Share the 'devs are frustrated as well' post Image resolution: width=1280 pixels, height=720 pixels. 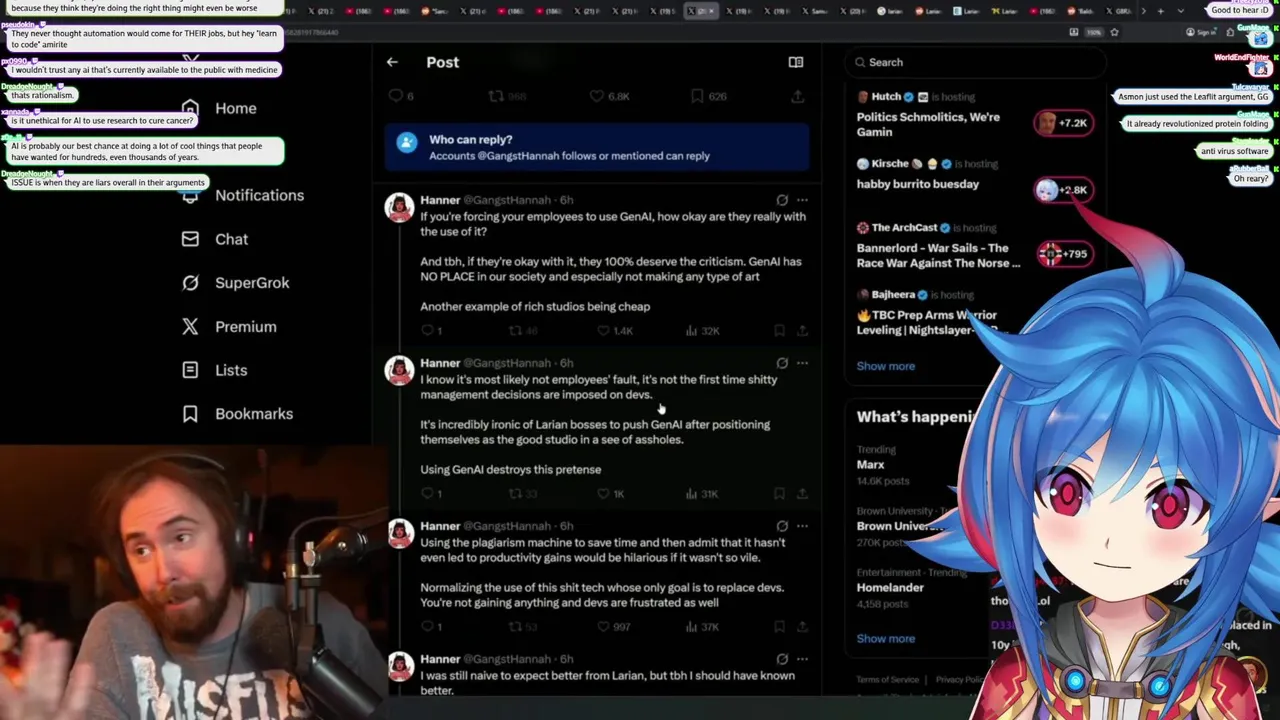(801, 626)
